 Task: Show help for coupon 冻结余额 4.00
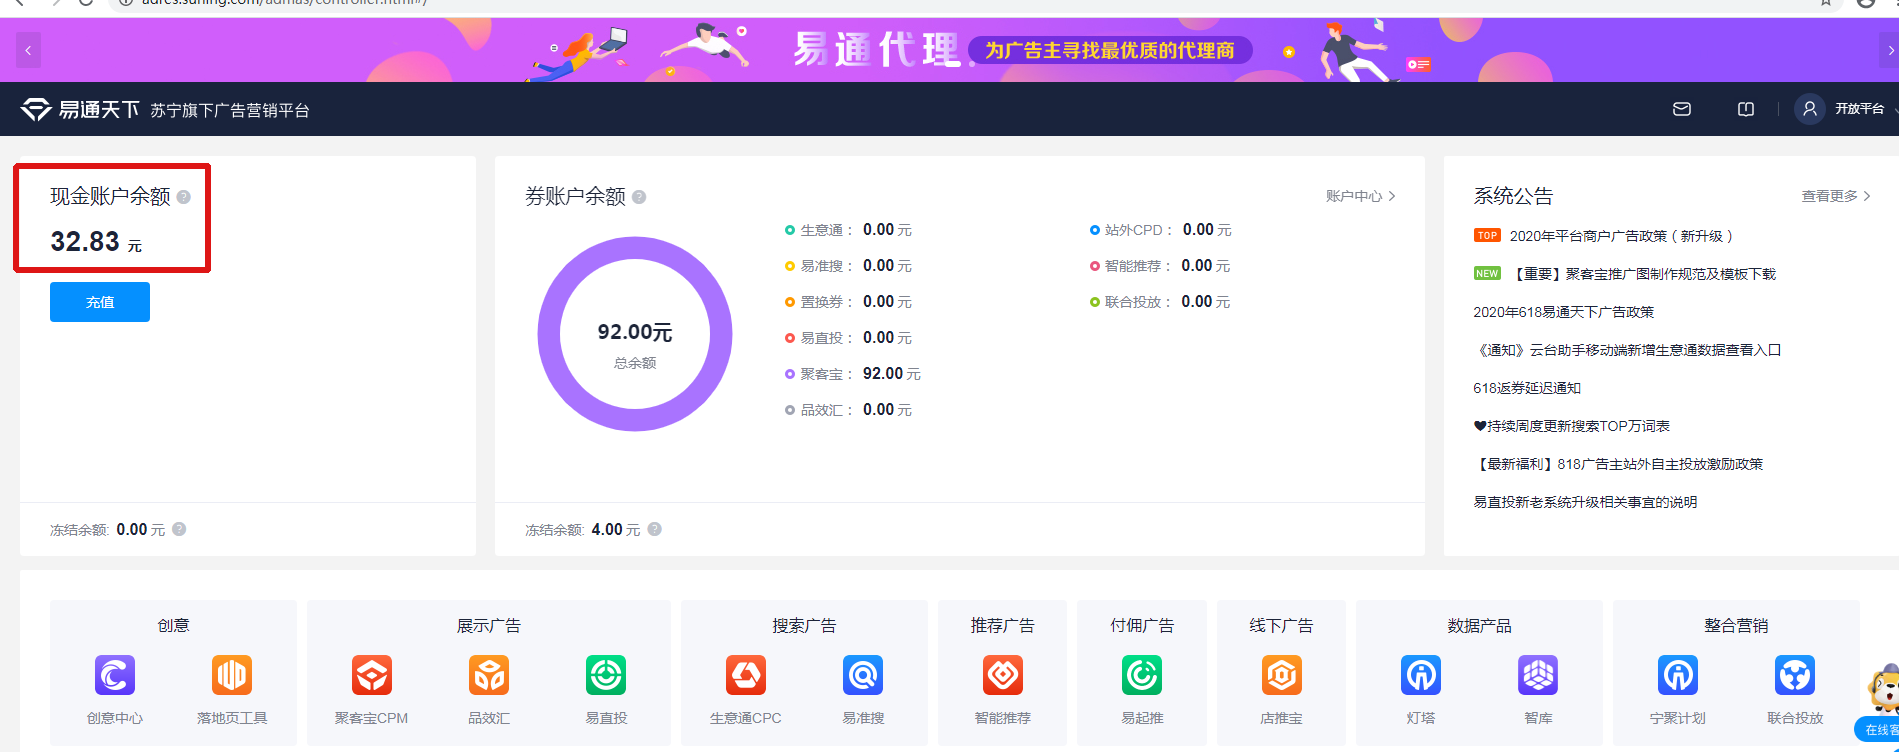coord(654,529)
